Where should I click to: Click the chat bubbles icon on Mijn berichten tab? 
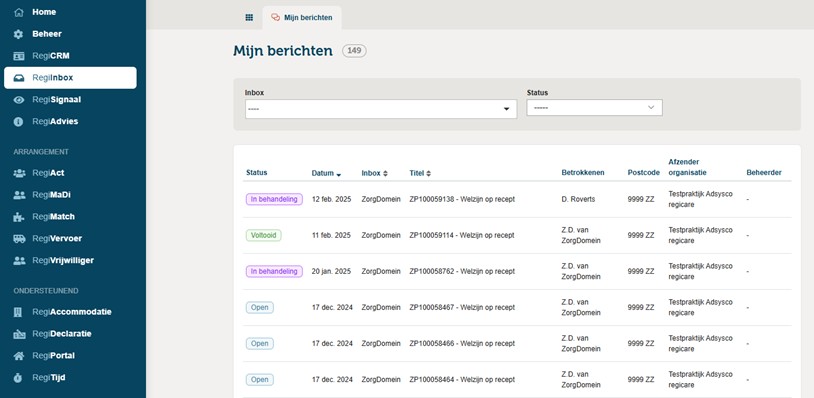click(x=276, y=17)
